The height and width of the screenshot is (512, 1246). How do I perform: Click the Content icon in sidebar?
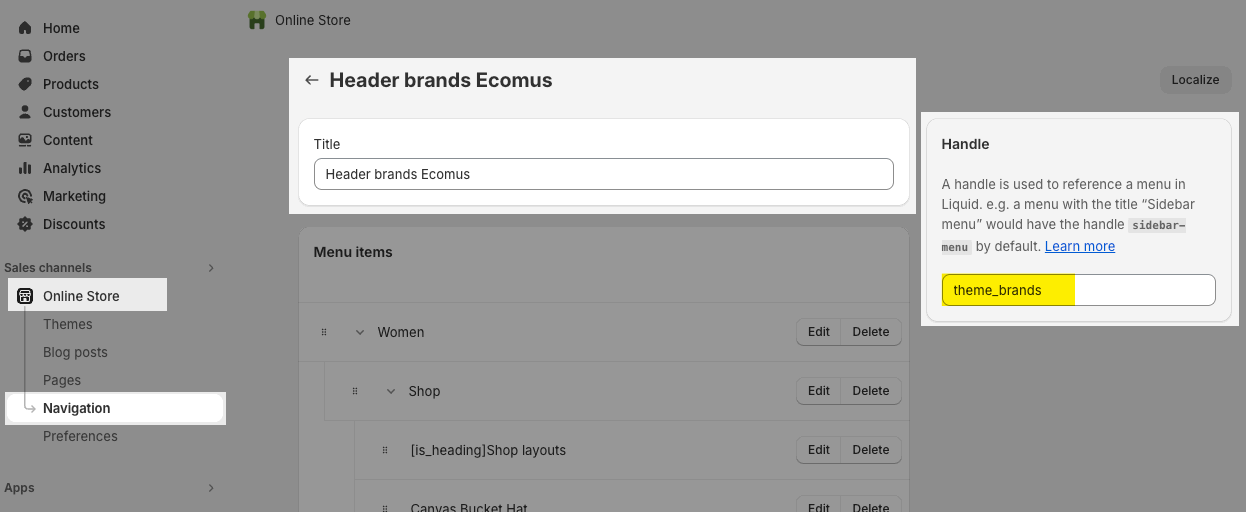tap(25, 140)
